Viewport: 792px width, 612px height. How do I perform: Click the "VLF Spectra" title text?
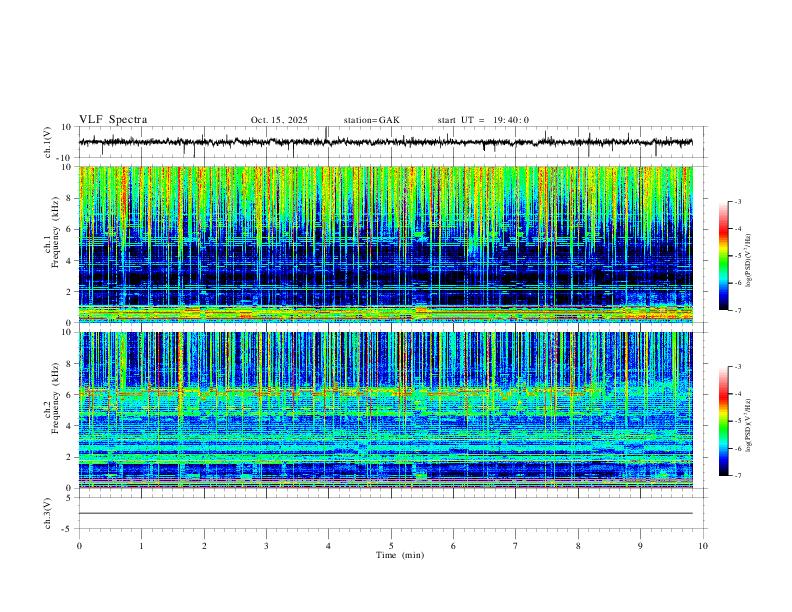coord(113,120)
